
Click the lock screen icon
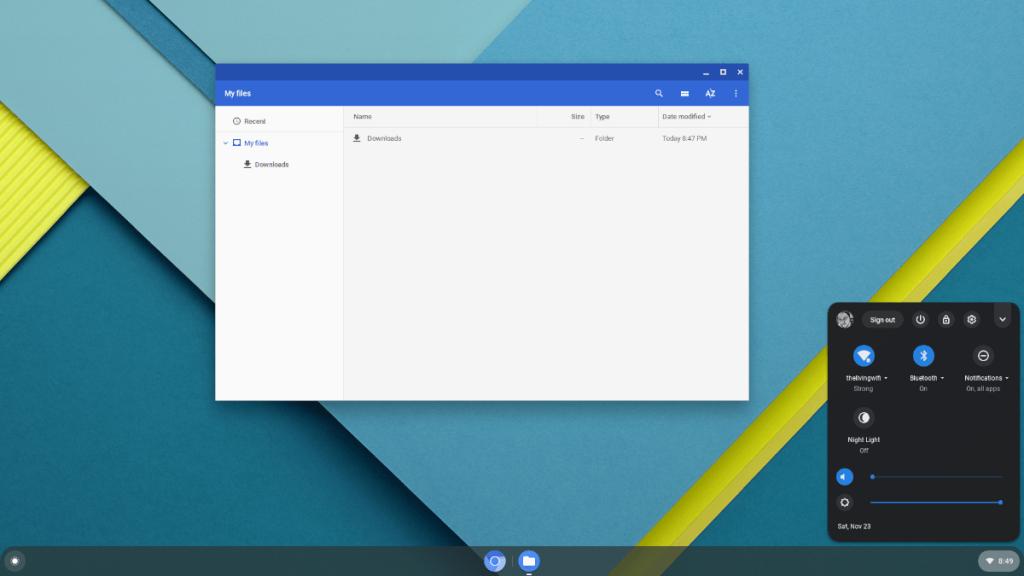(946, 319)
